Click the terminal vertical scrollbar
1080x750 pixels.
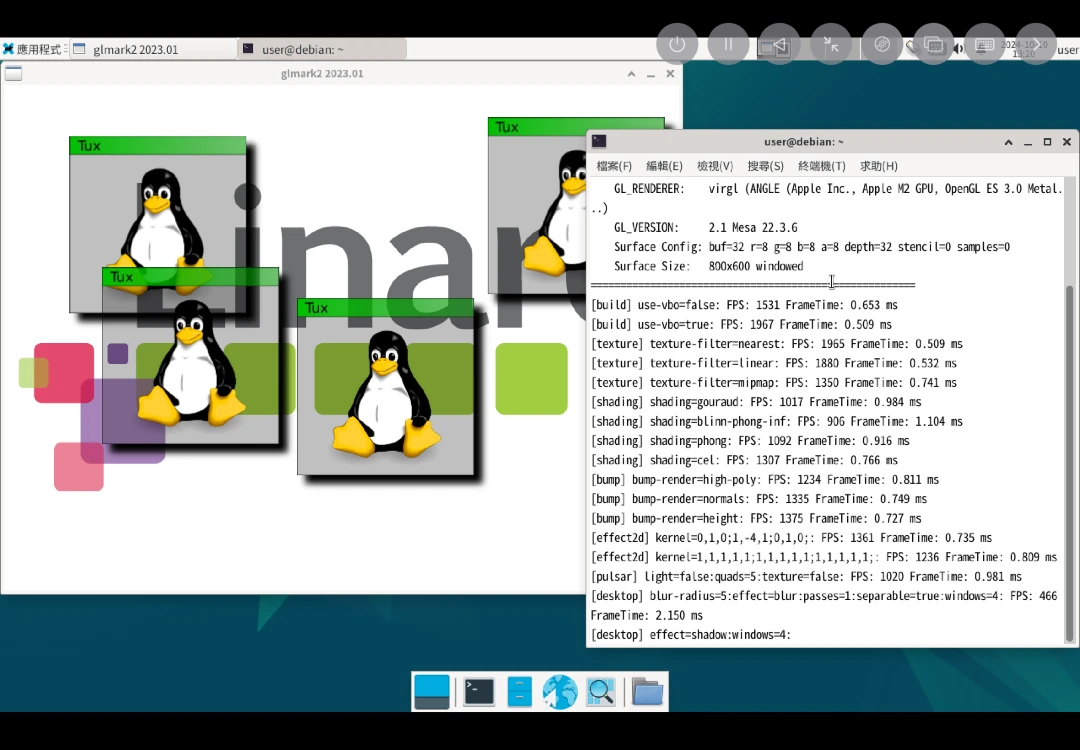[1070, 463]
